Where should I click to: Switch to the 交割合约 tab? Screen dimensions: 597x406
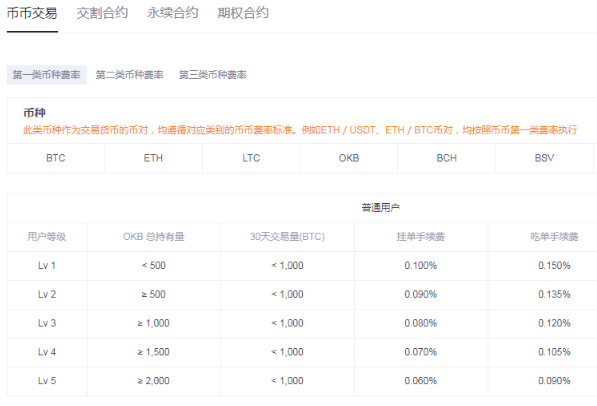pyautogui.click(x=102, y=13)
